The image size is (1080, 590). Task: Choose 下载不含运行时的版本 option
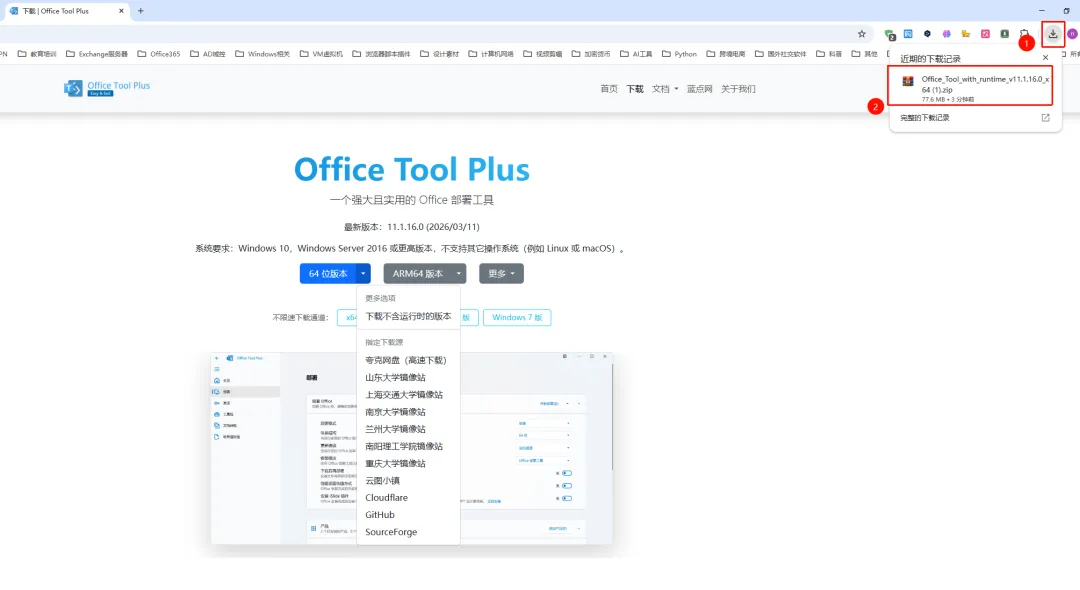pyautogui.click(x=408, y=316)
